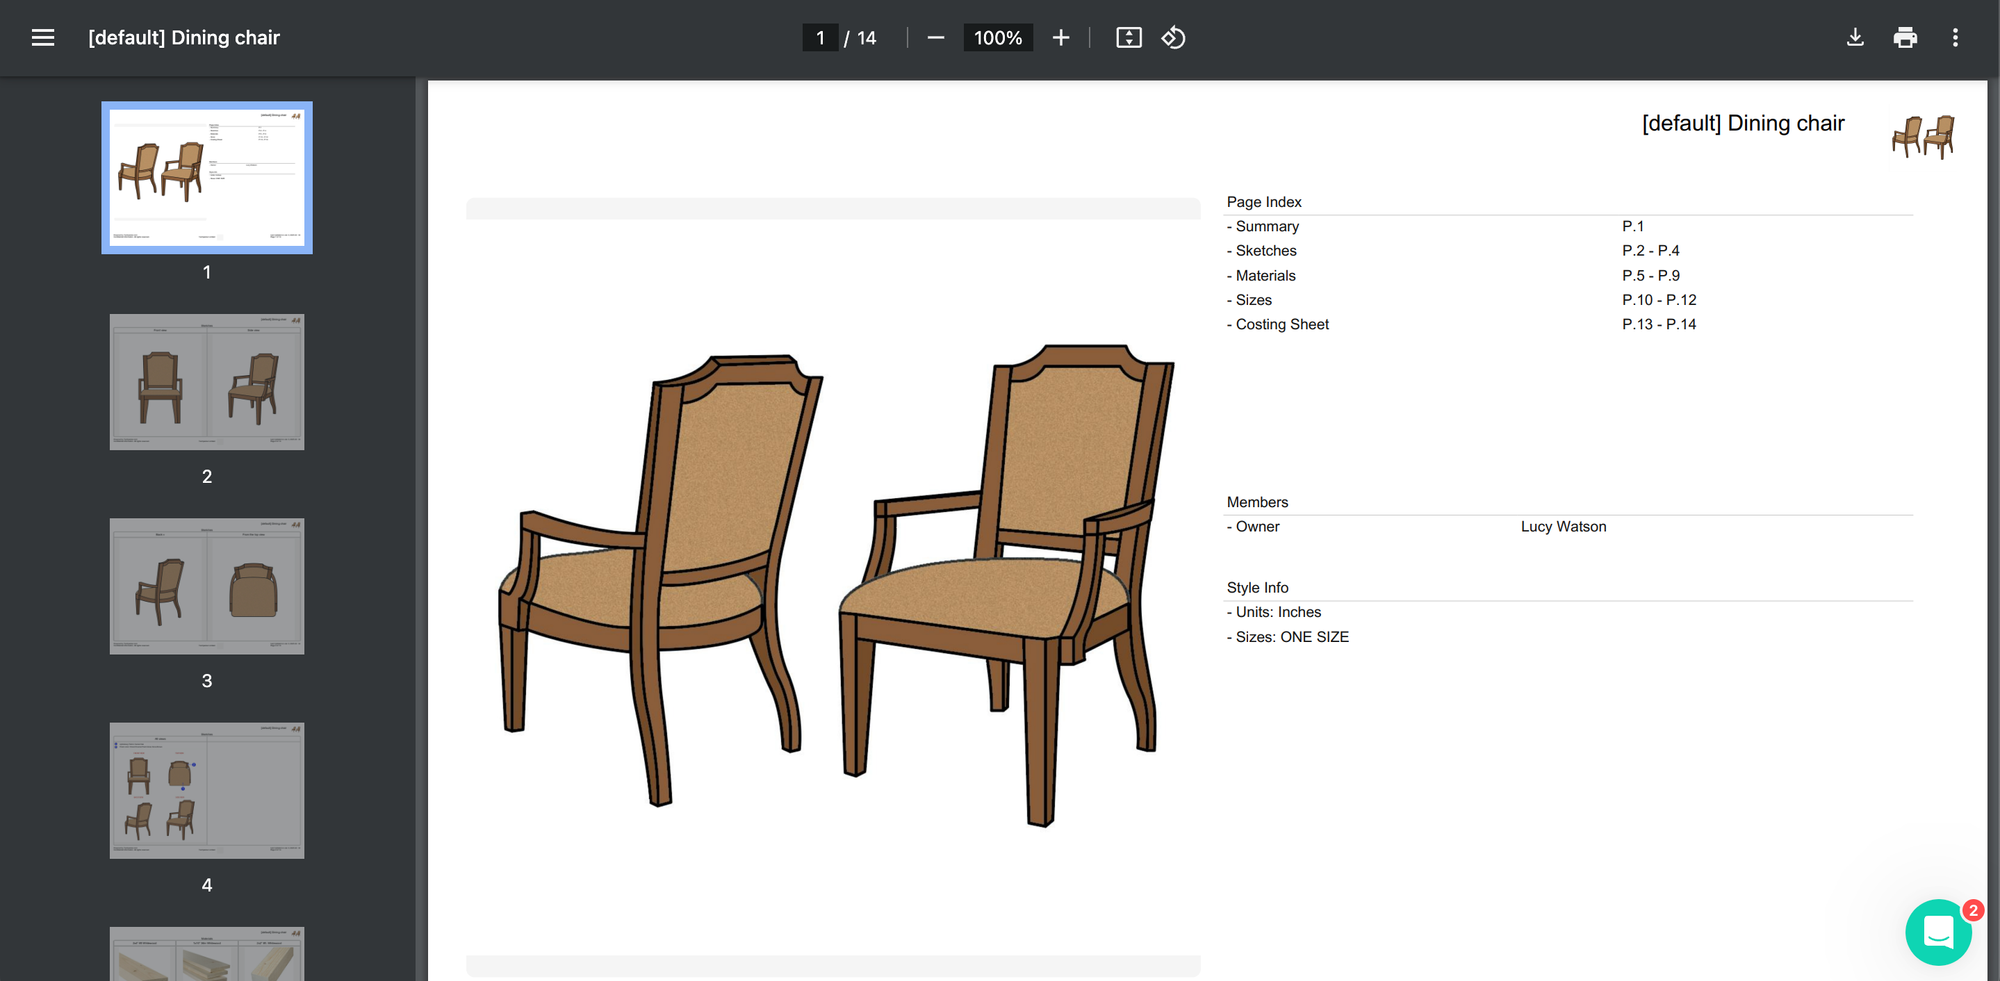Image resolution: width=2000 pixels, height=981 pixels.
Task: Click the 'Members' heading
Action: [x=1257, y=502]
